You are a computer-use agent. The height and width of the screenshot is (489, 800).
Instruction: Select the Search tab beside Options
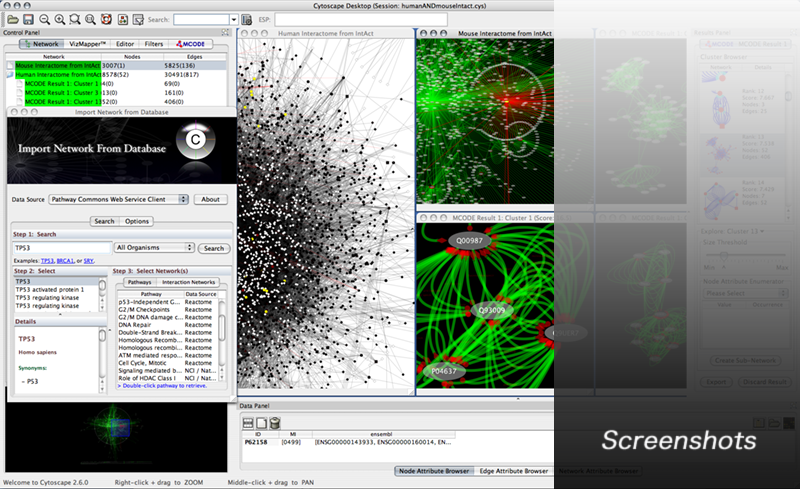coord(104,221)
